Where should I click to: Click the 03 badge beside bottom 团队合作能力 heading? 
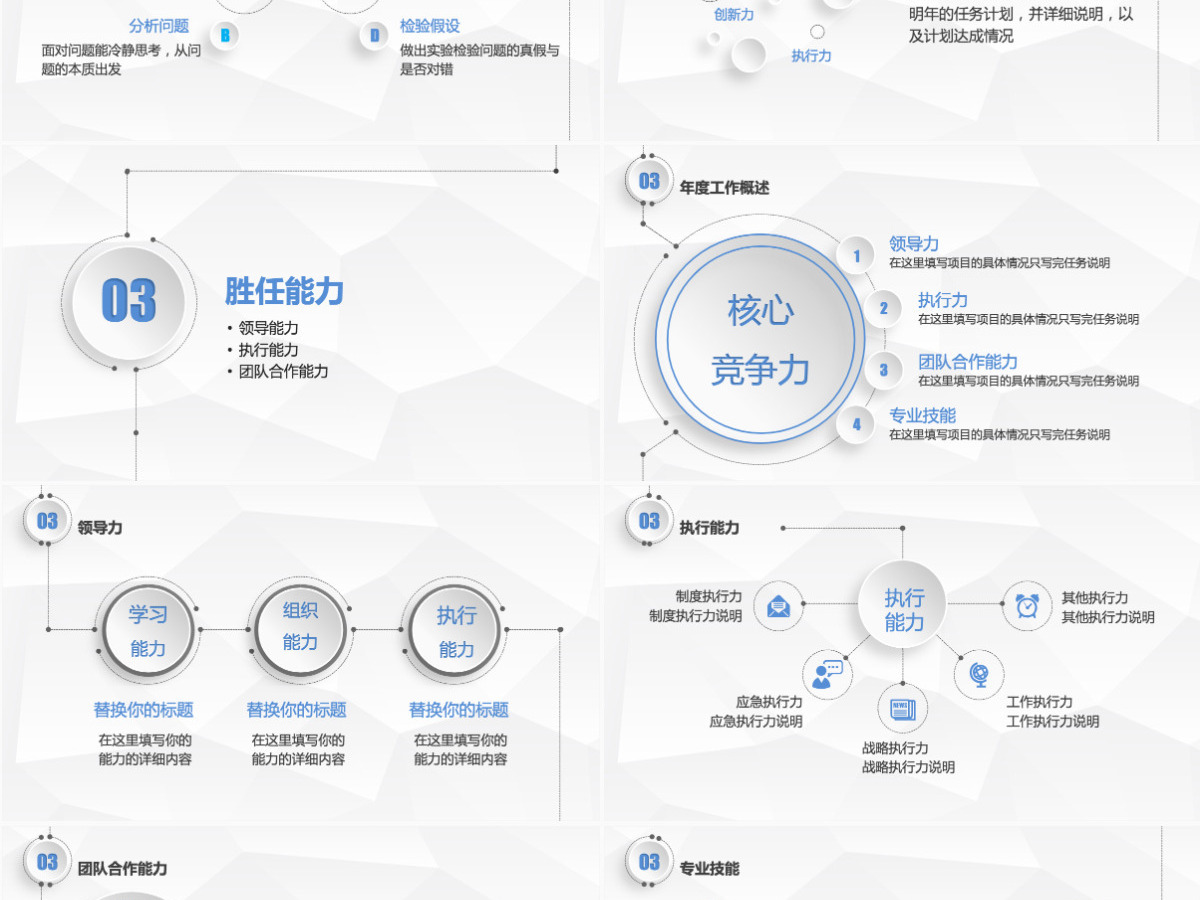(x=47, y=862)
